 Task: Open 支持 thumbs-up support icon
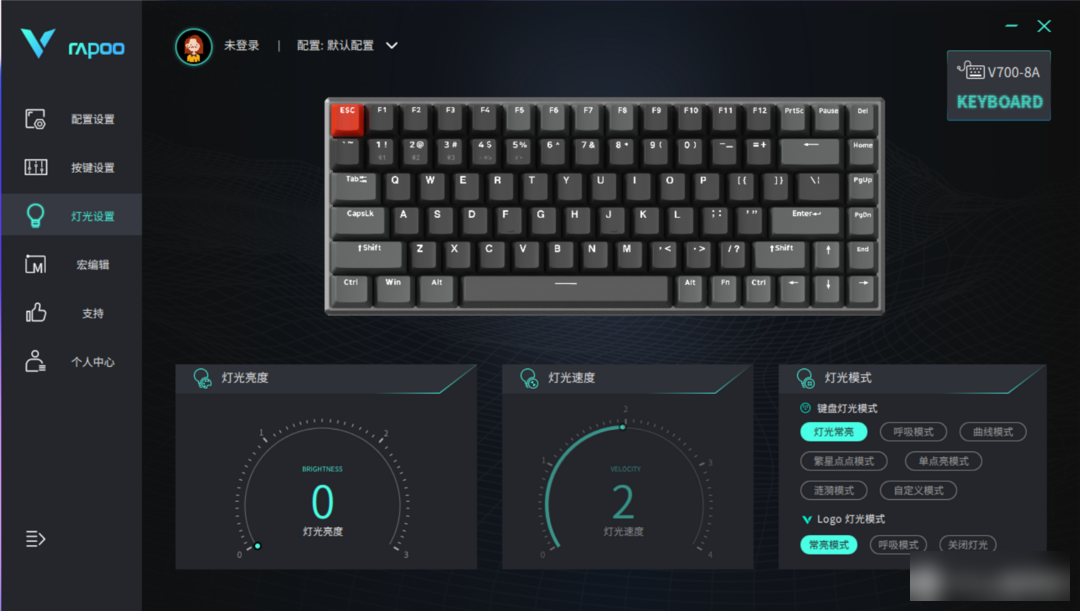36,313
